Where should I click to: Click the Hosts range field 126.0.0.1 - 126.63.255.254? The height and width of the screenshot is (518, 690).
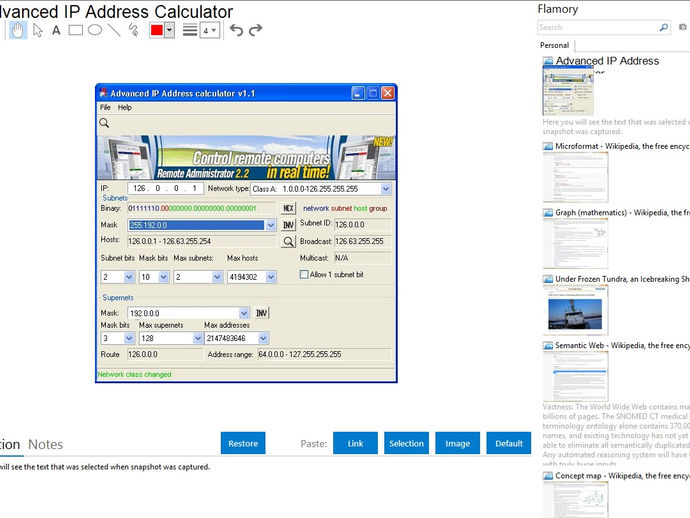[x=202, y=241]
